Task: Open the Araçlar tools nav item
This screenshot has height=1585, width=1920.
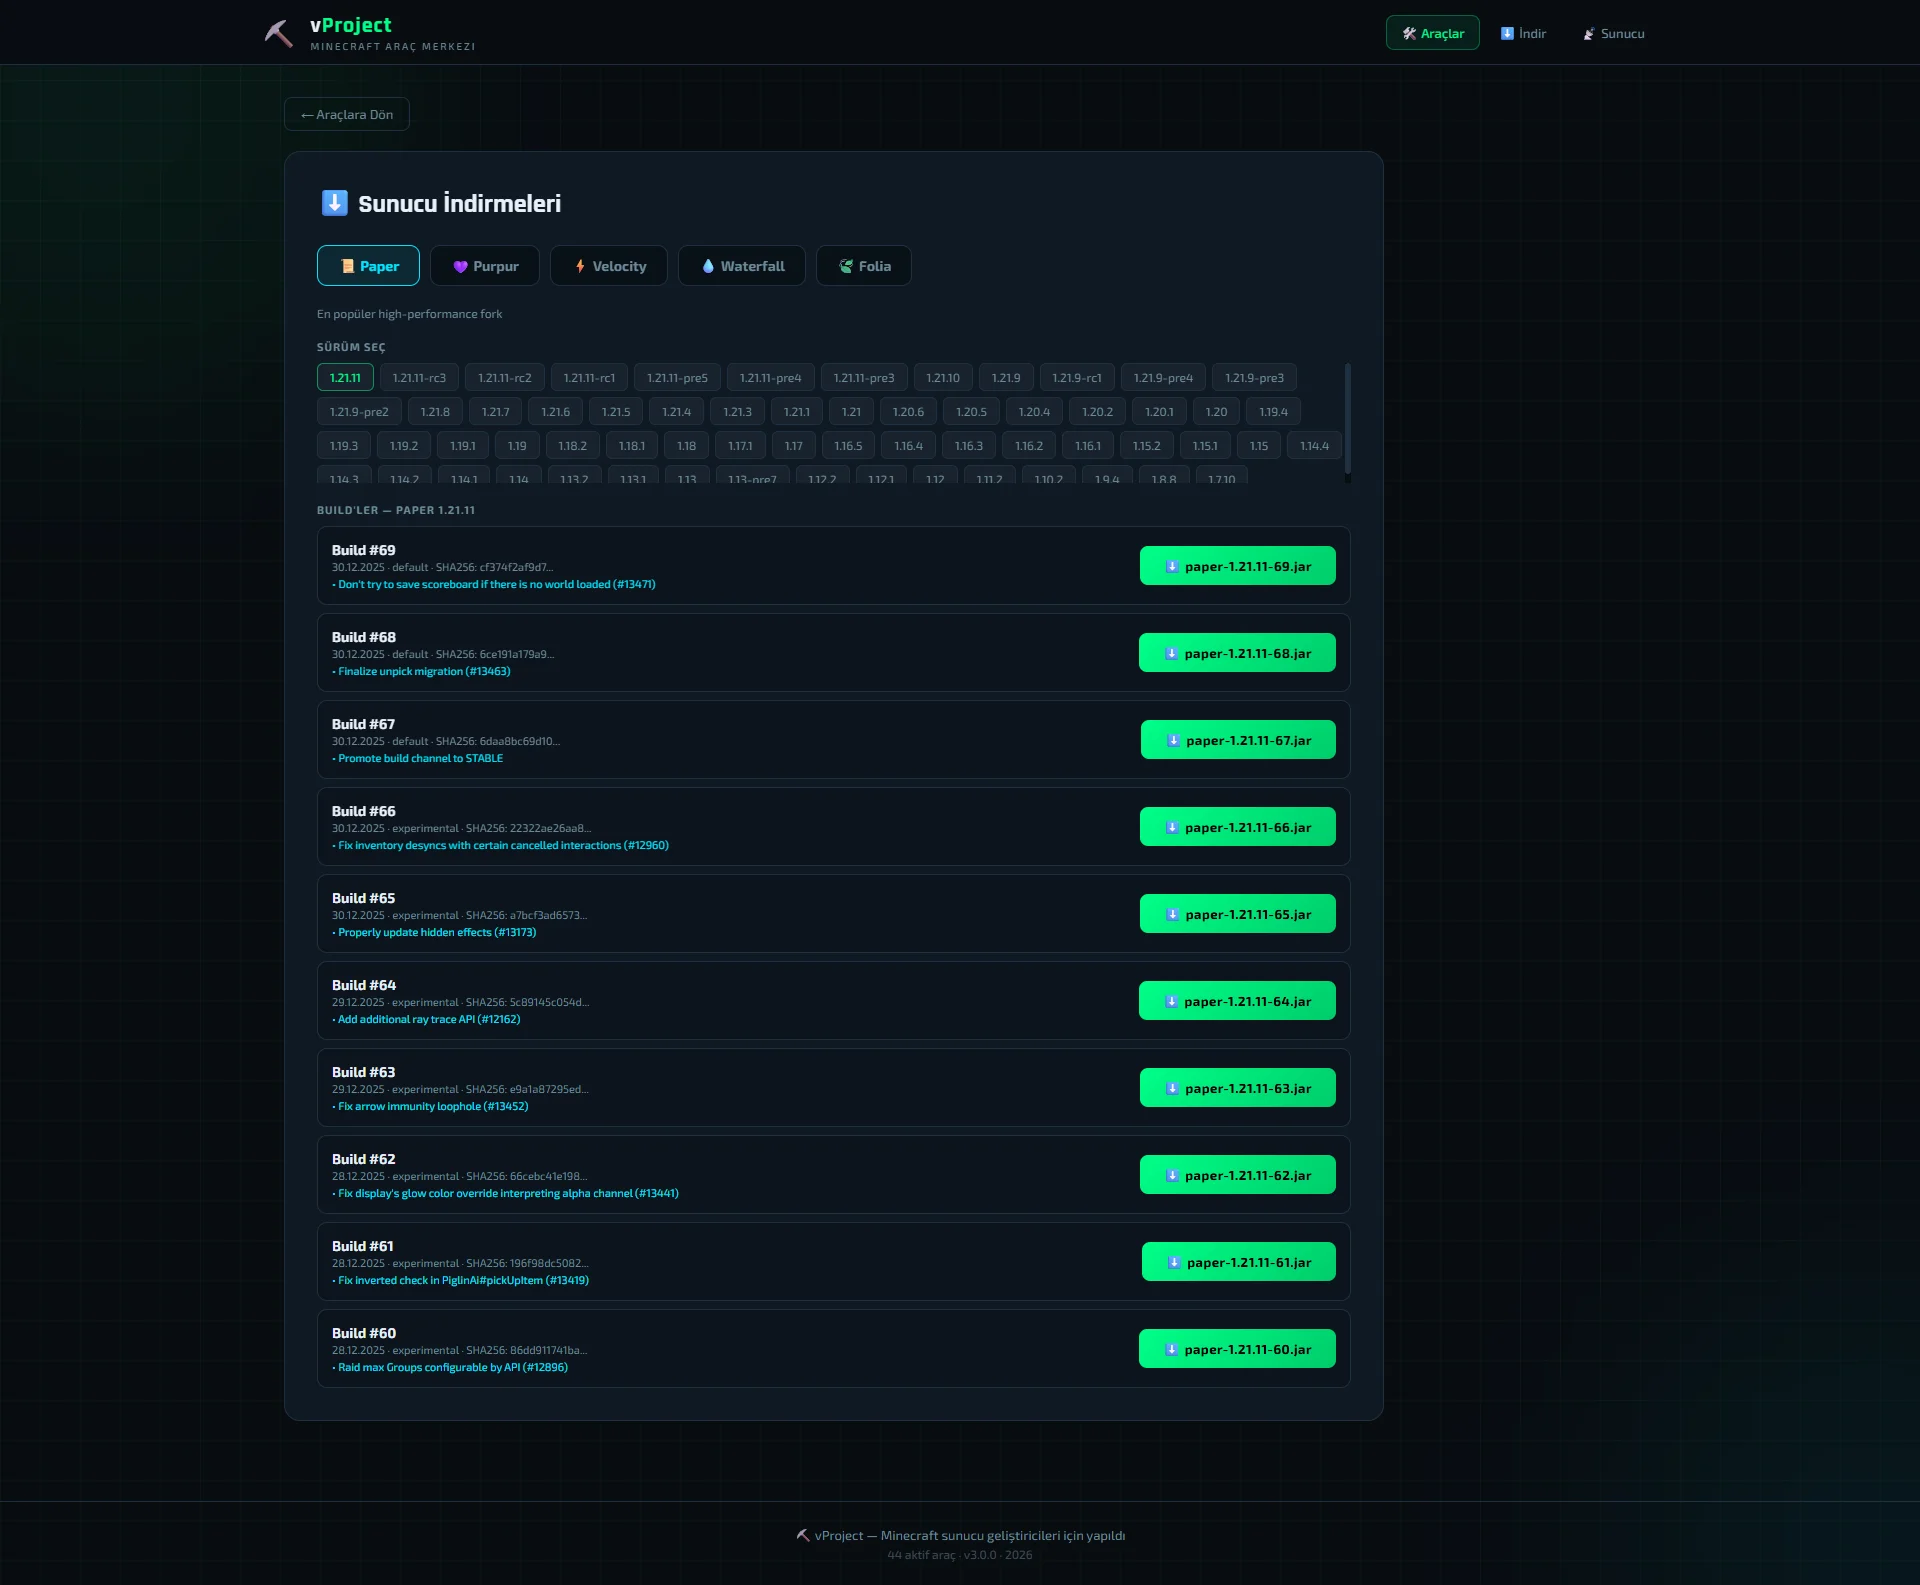Action: pyautogui.click(x=1432, y=33)
